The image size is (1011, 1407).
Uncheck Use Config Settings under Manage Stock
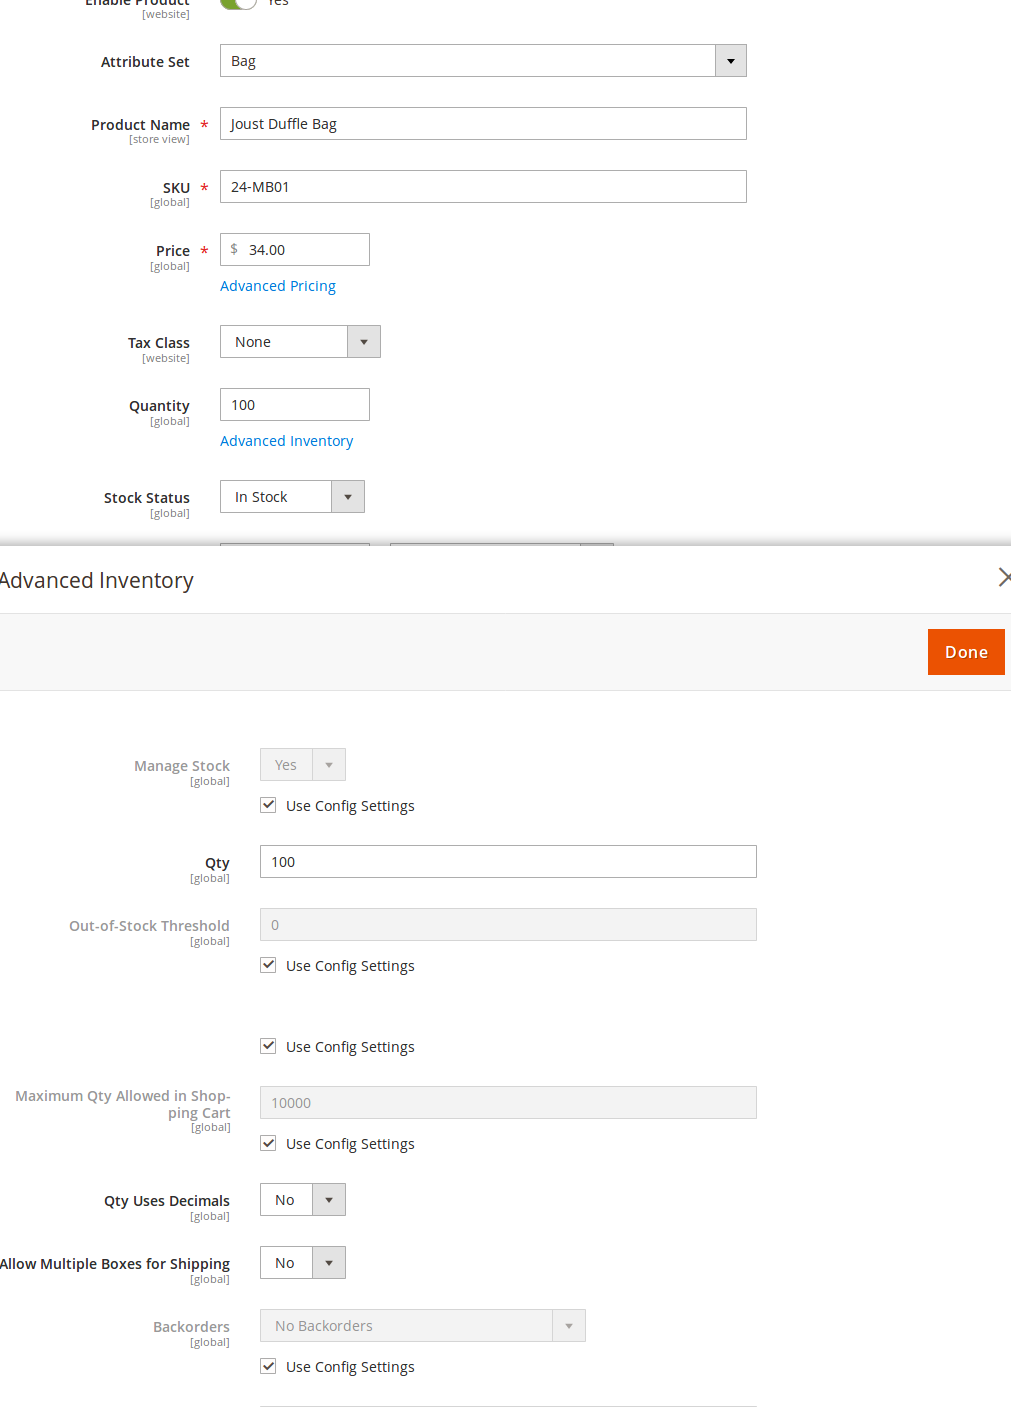coord(268,804)
